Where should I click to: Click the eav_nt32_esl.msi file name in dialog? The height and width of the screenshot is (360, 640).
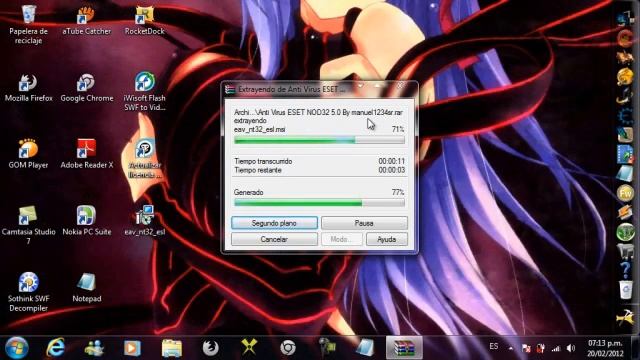pos(260,129)
